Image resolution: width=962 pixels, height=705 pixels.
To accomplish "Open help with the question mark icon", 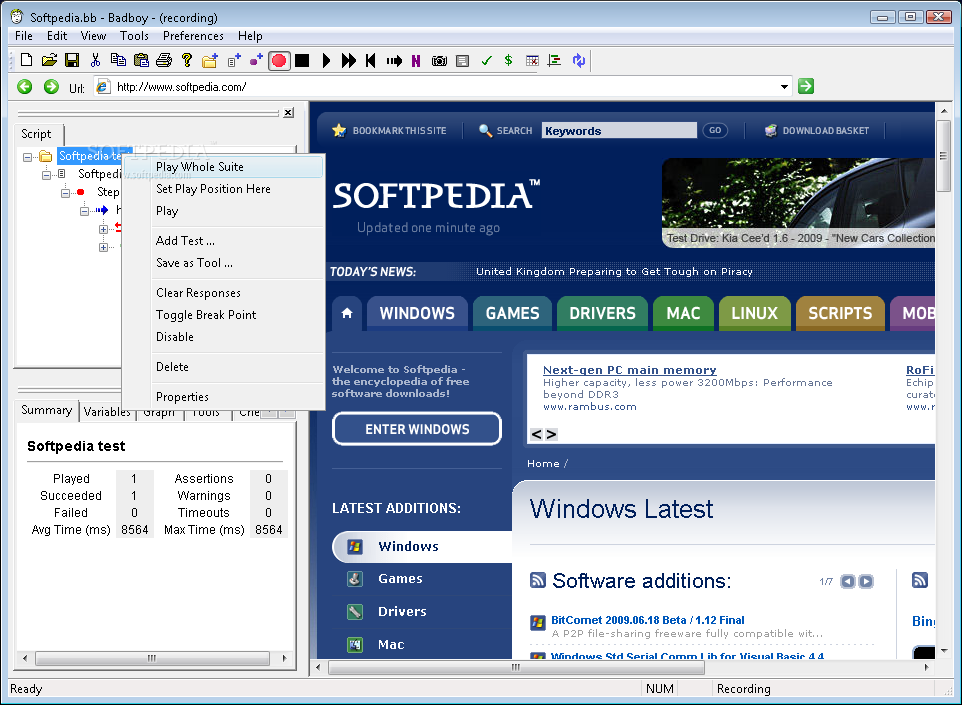I will pyautogui.click(x=187, y=60).
